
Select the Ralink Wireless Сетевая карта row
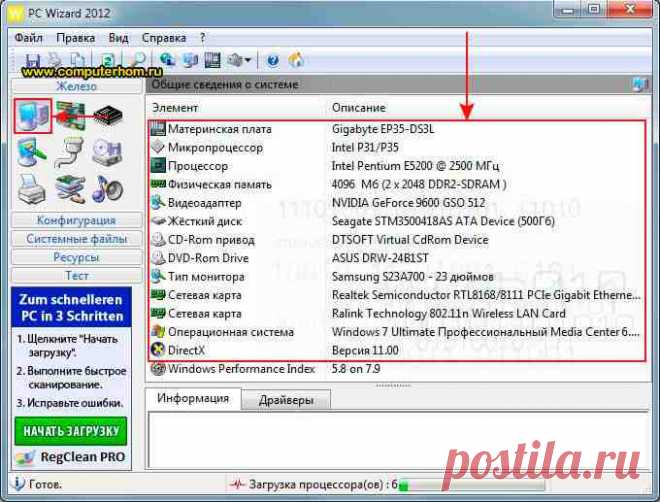(x=397, y=313)
